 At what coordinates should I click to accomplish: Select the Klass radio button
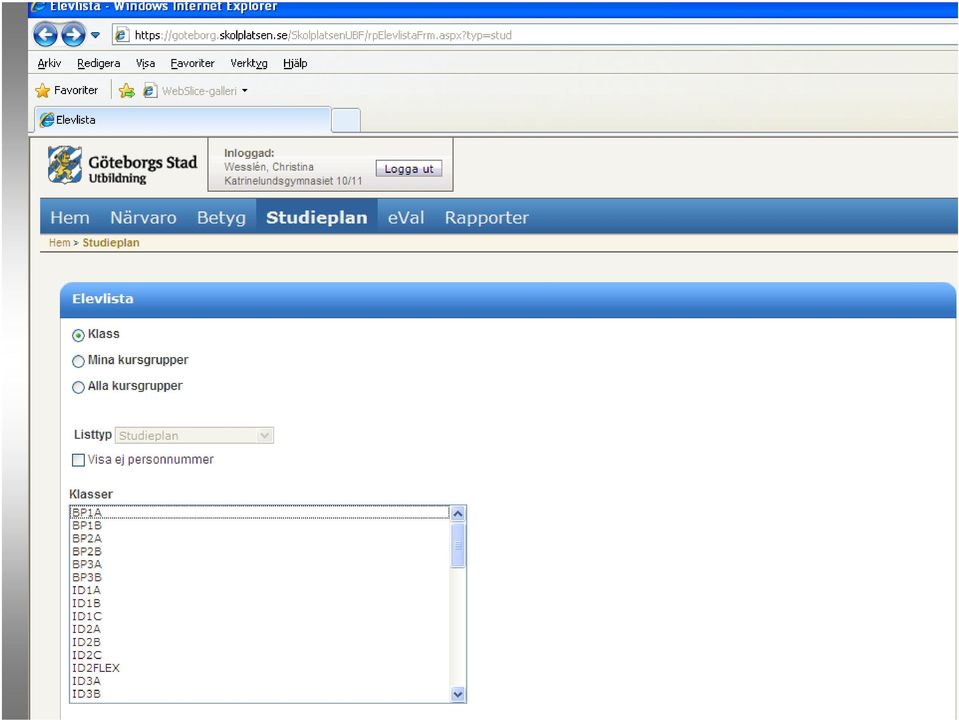pyautogui.click(x=78, y=335)
